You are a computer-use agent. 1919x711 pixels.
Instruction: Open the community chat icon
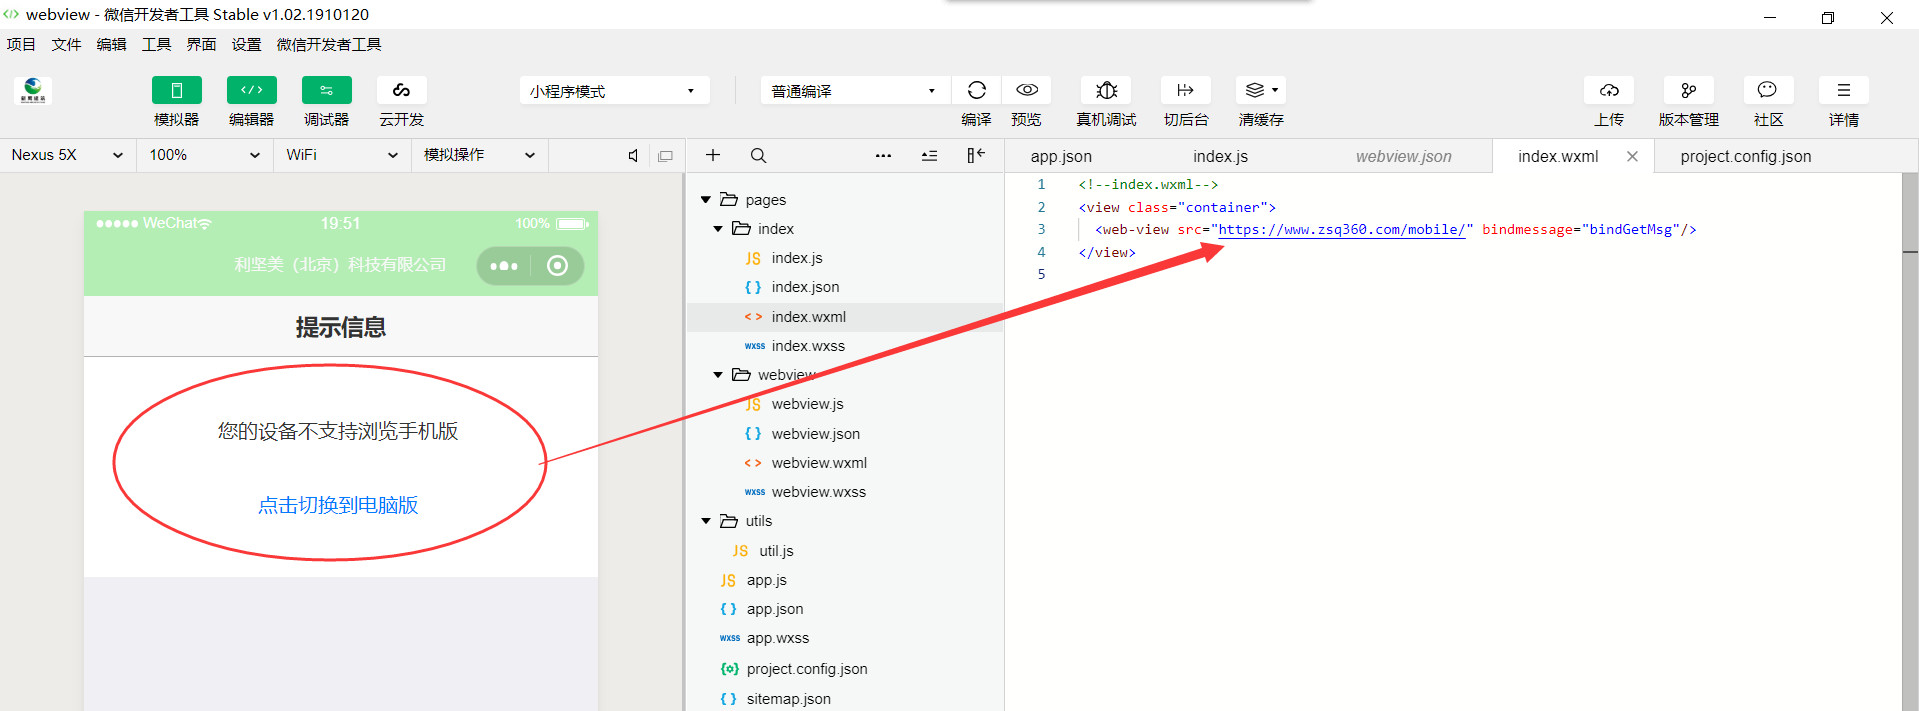tap(1768, 90)
